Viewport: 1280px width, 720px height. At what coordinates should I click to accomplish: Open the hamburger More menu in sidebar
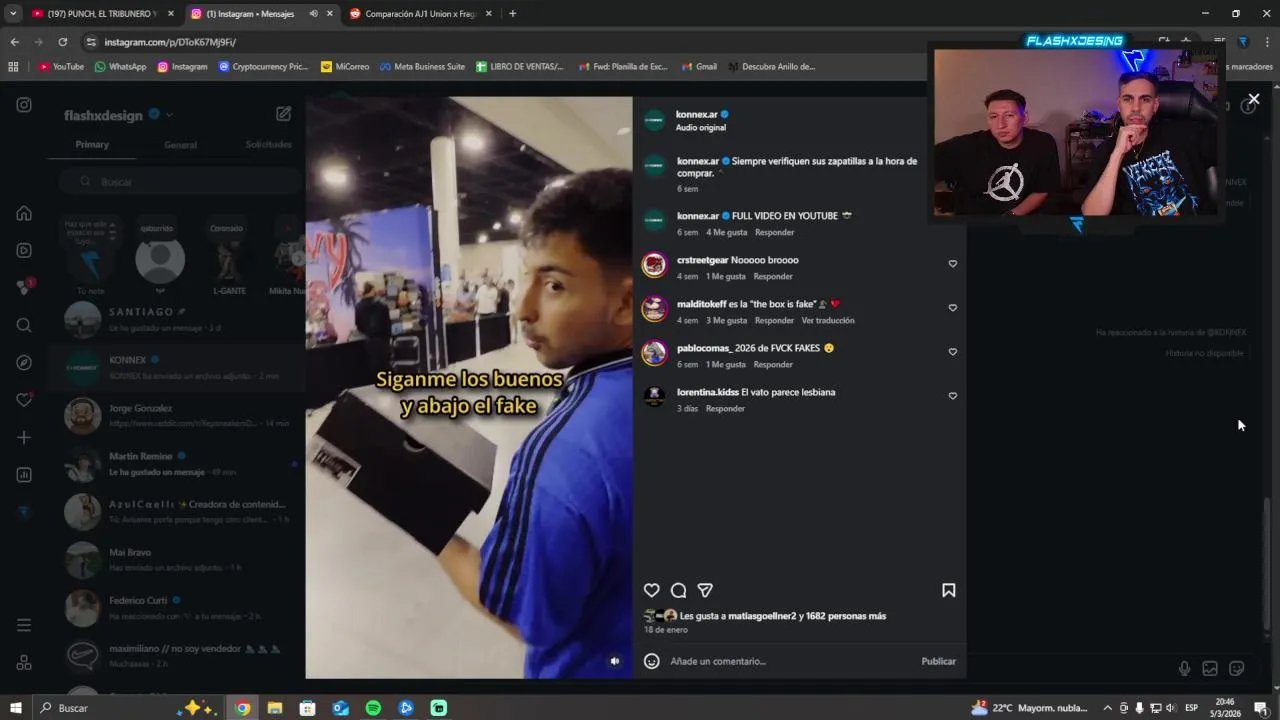click(24, 625)
